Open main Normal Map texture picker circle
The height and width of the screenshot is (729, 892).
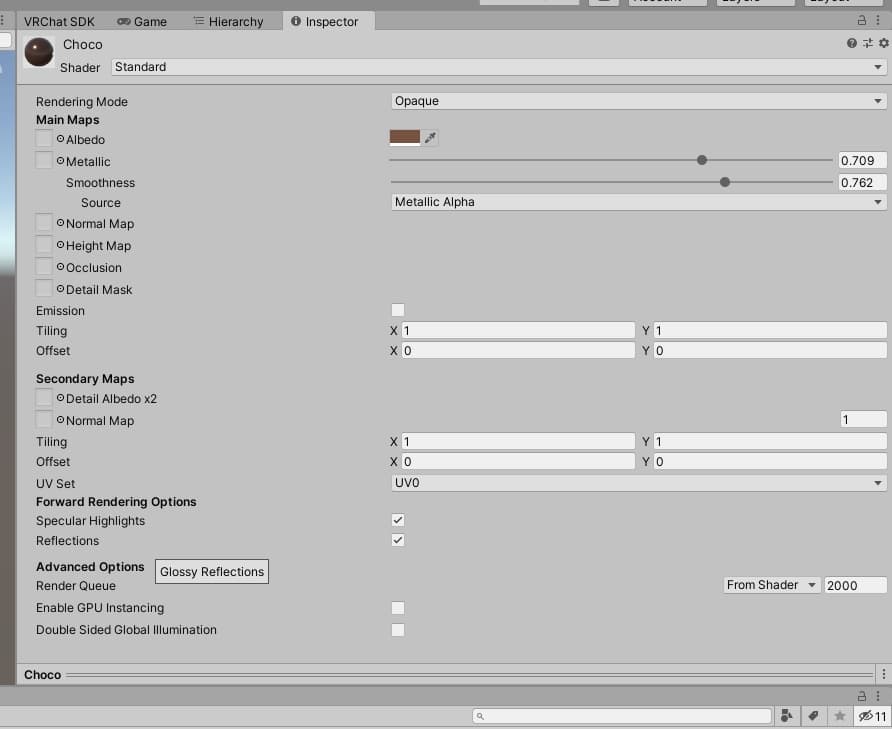click(x=60, y=223)
